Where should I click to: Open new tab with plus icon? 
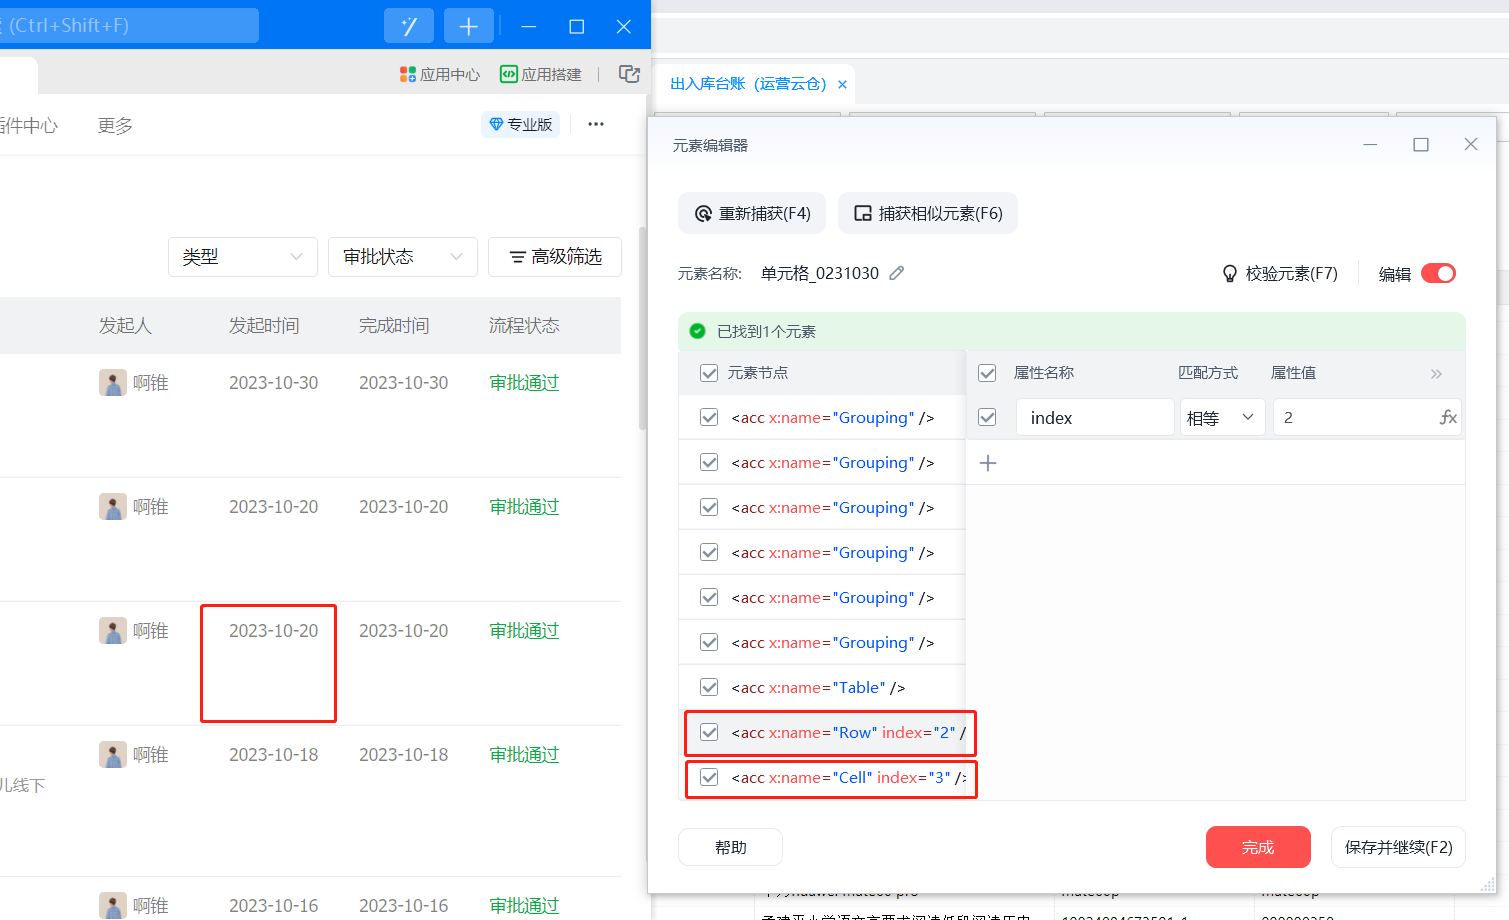point(468,26)
